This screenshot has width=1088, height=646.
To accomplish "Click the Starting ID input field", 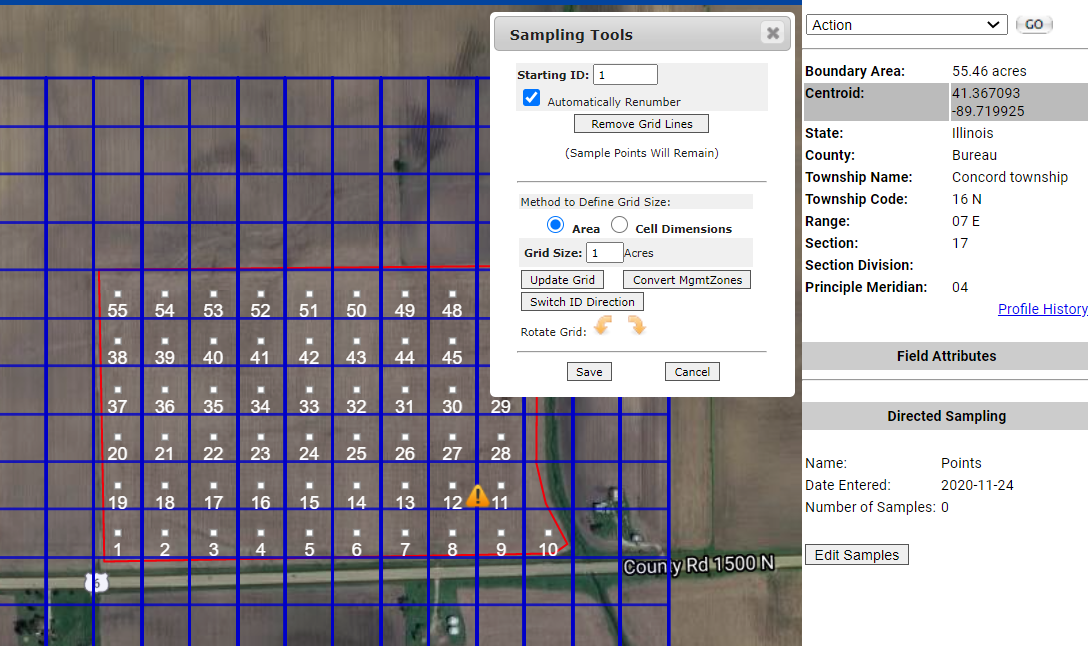I will point(625,75).
